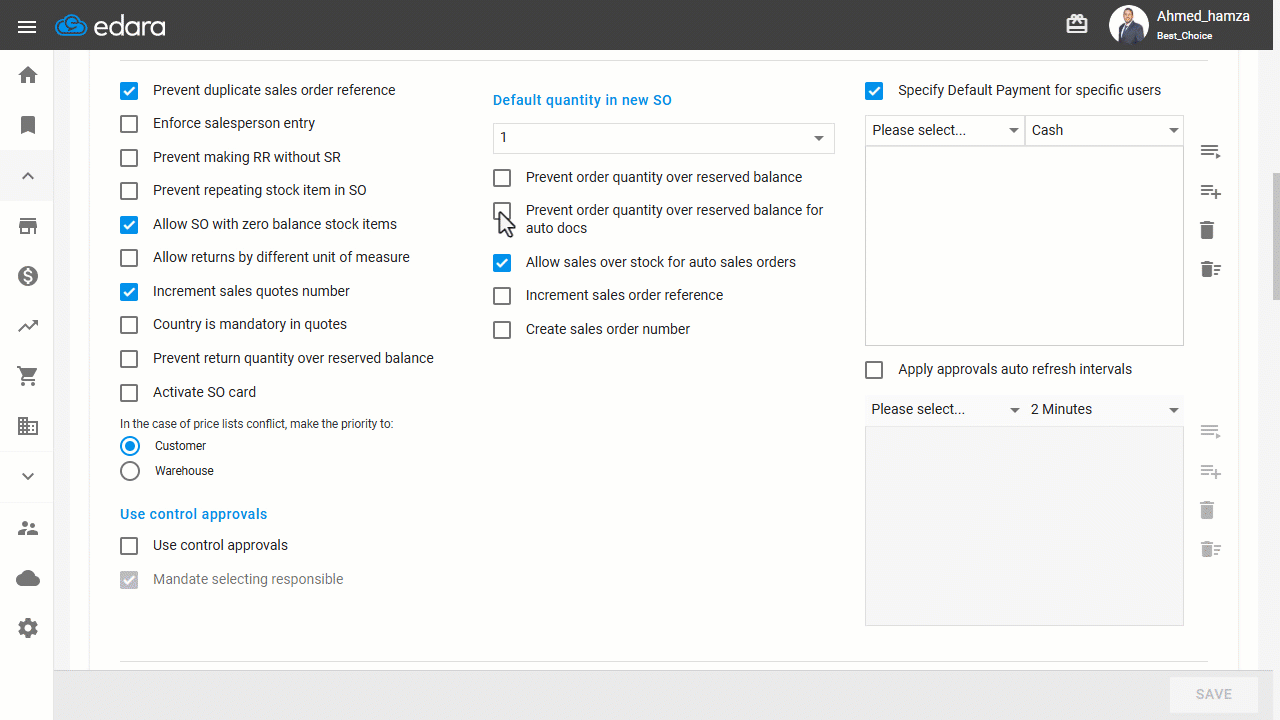Enable Activate SO card checkbox
1280x720 pixels.
point(129,393)
